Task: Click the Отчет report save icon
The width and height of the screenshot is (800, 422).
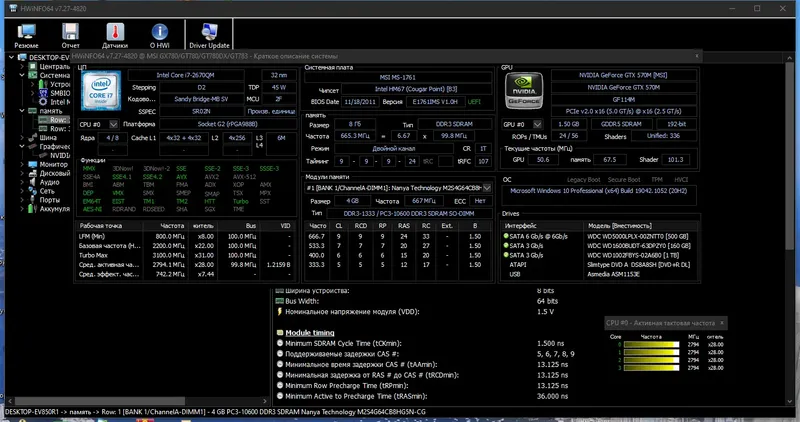Action: pos(70,36)
